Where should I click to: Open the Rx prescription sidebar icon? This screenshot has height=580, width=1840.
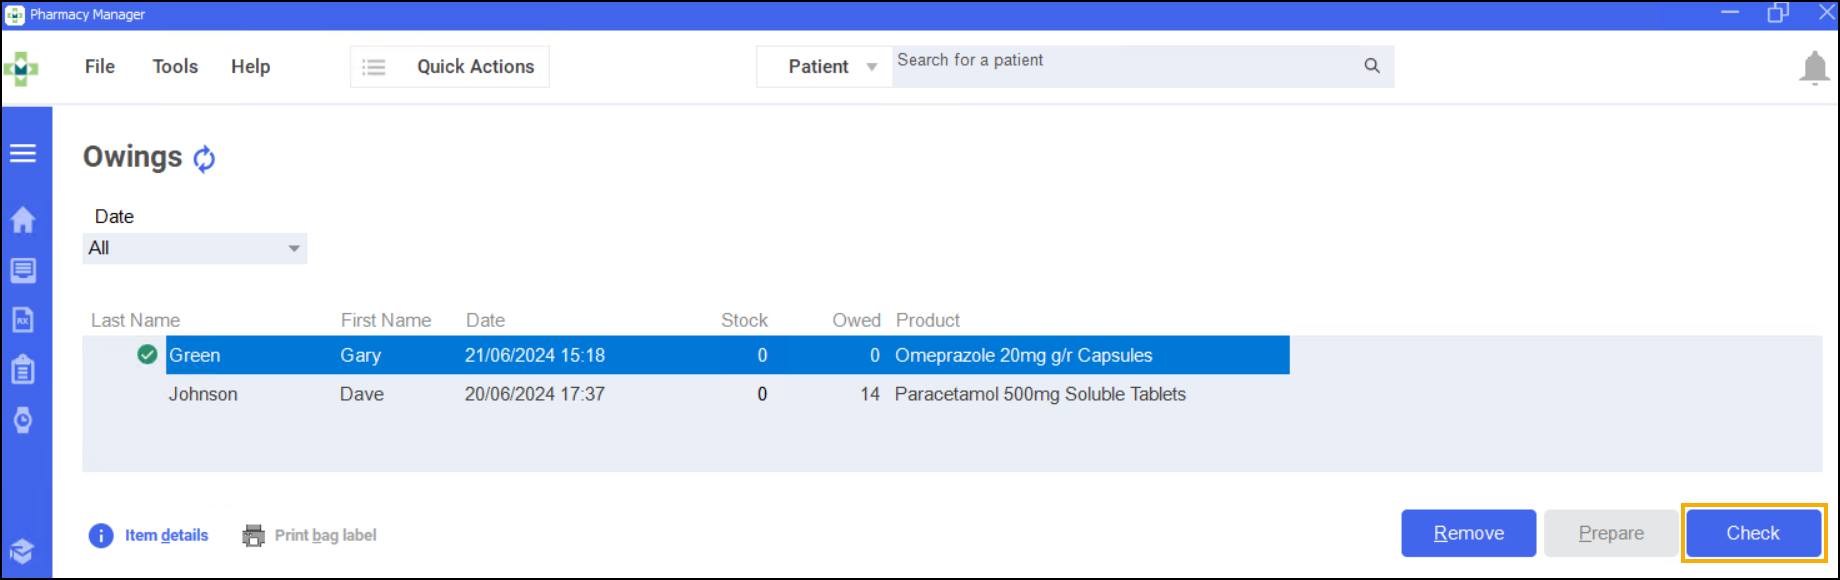(23, 320)
